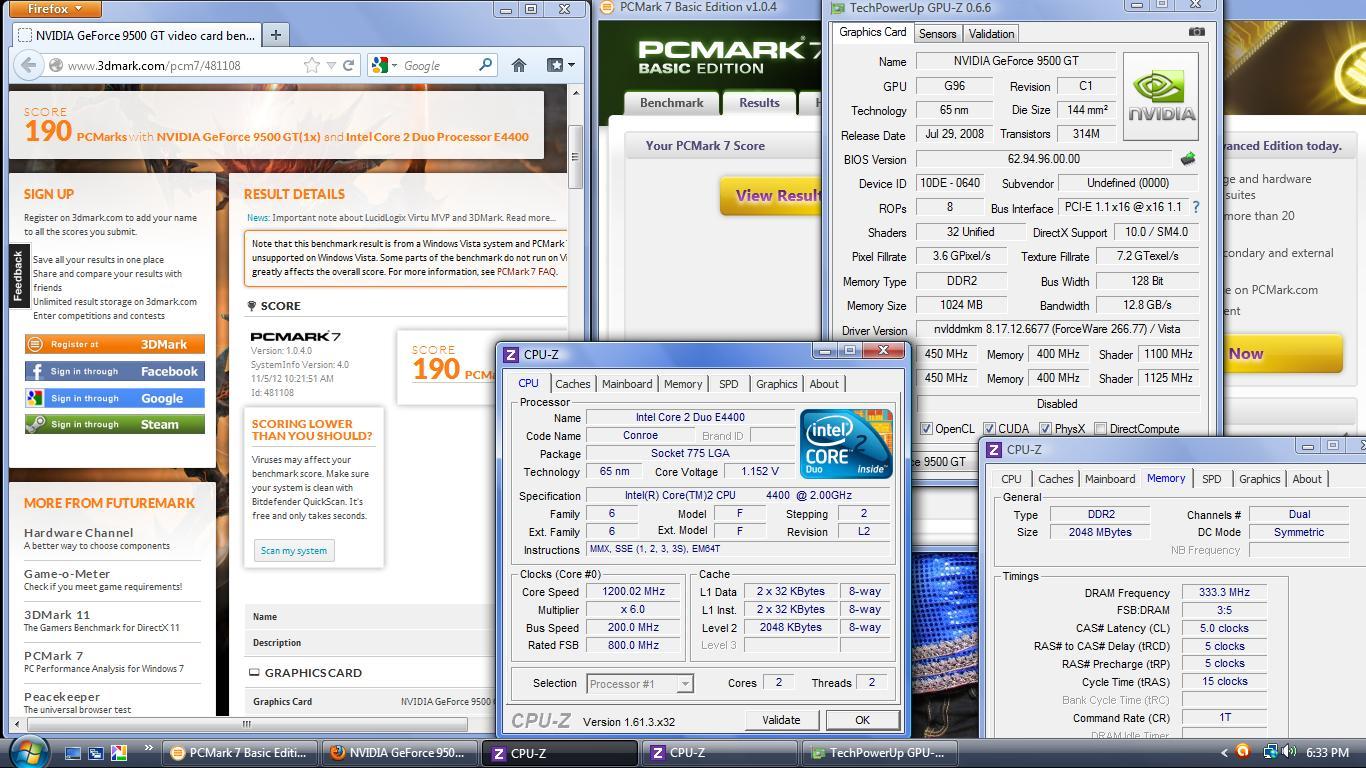1366x768 pixels.
Task: Toggle the DirectCompute checkbox in GPU-Z
Action: [x=1100, y=429]
